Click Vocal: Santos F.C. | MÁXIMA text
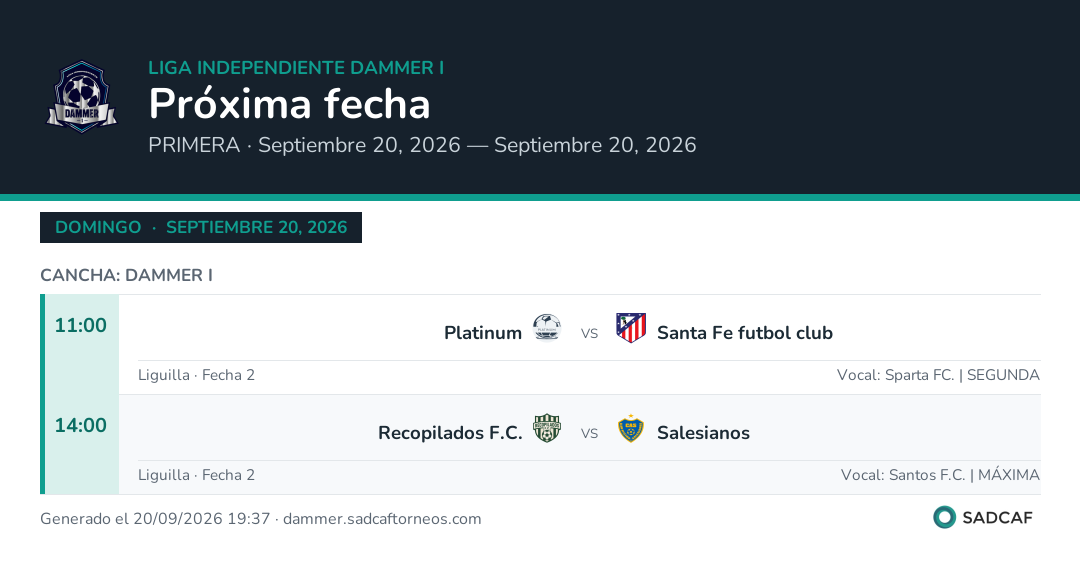1080x570 pixels. pyautogui.click(x=940, y=475)
